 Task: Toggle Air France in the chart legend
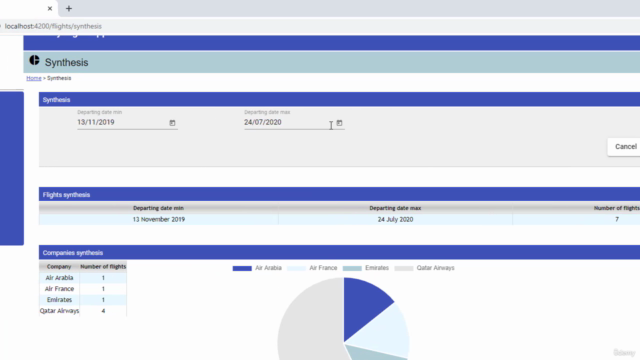[x=312, y=268]
